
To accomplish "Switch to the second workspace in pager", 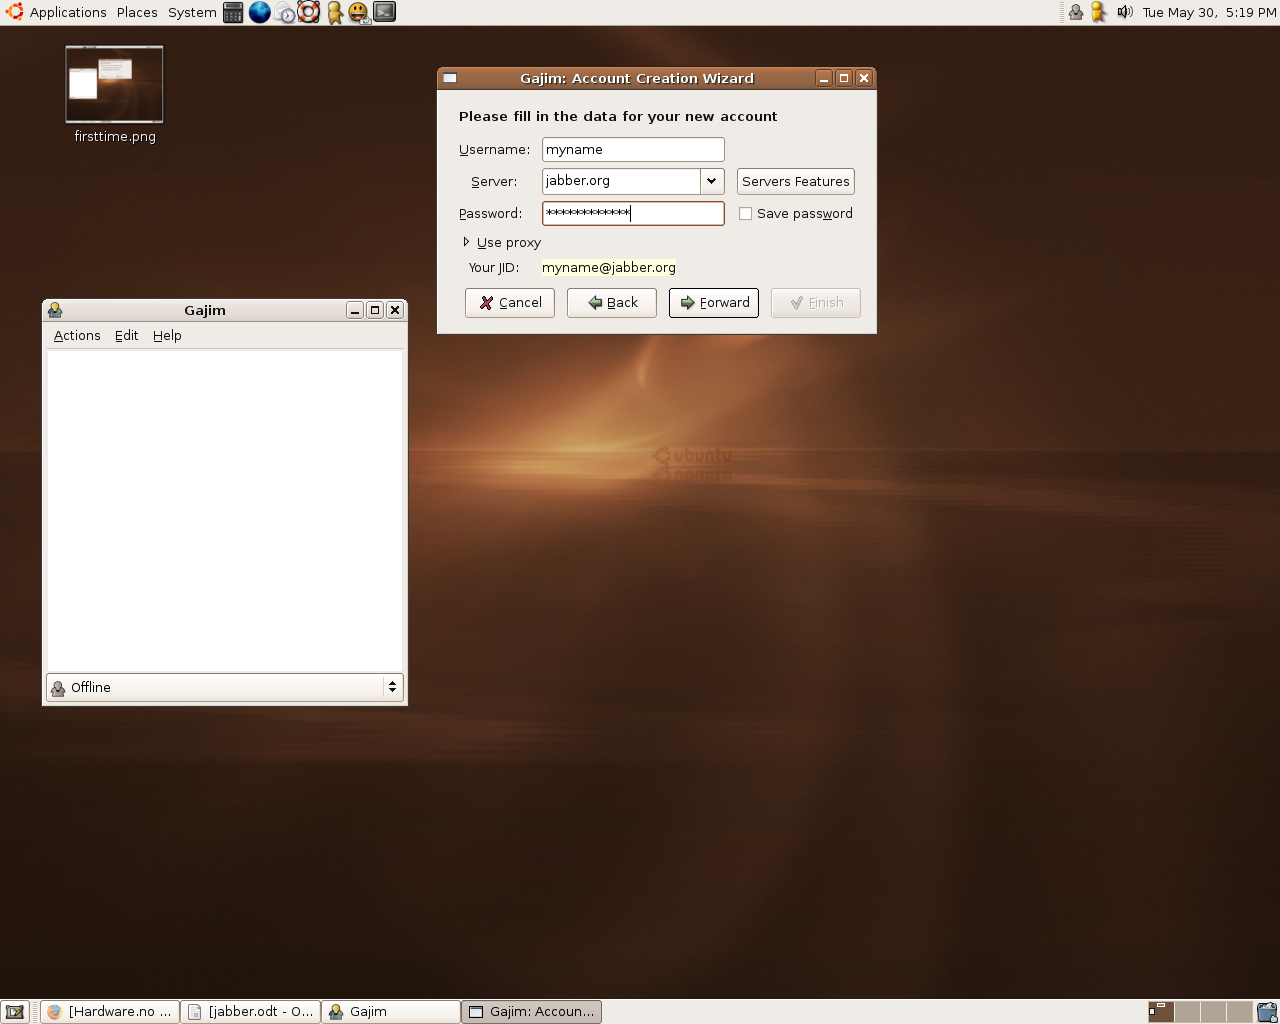I will pyautogui.click(x=1187, y=1012).
